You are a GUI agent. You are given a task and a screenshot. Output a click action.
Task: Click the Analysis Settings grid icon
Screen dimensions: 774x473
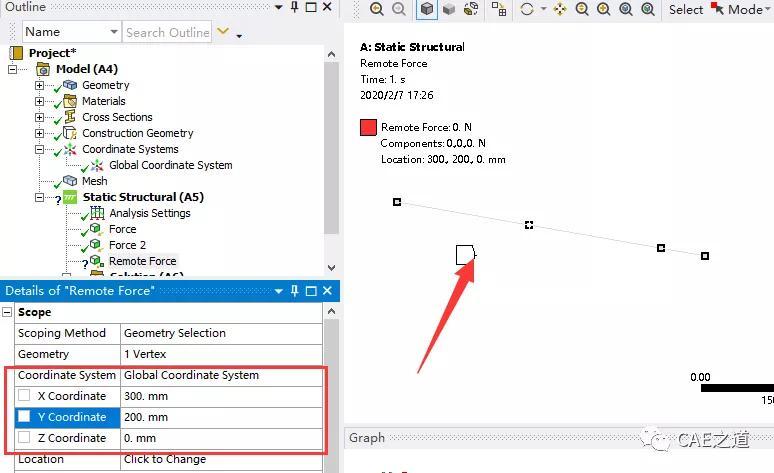coord(97,213)
